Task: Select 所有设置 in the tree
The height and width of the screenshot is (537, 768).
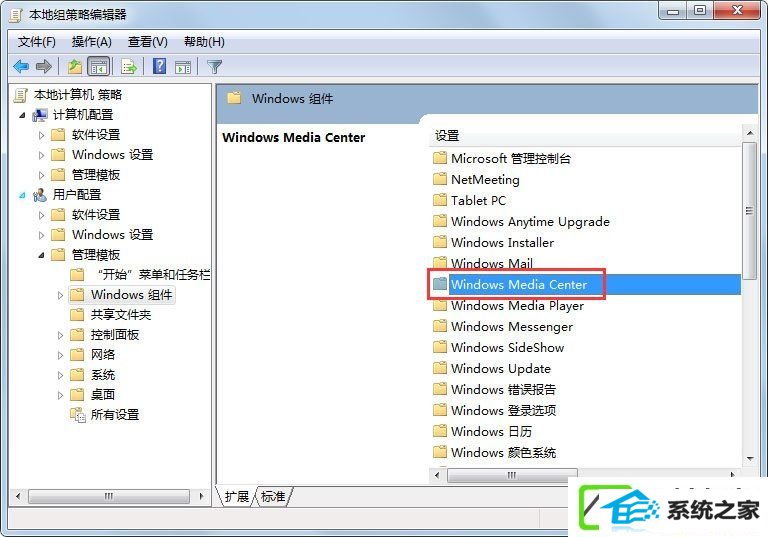Action: 115,415
